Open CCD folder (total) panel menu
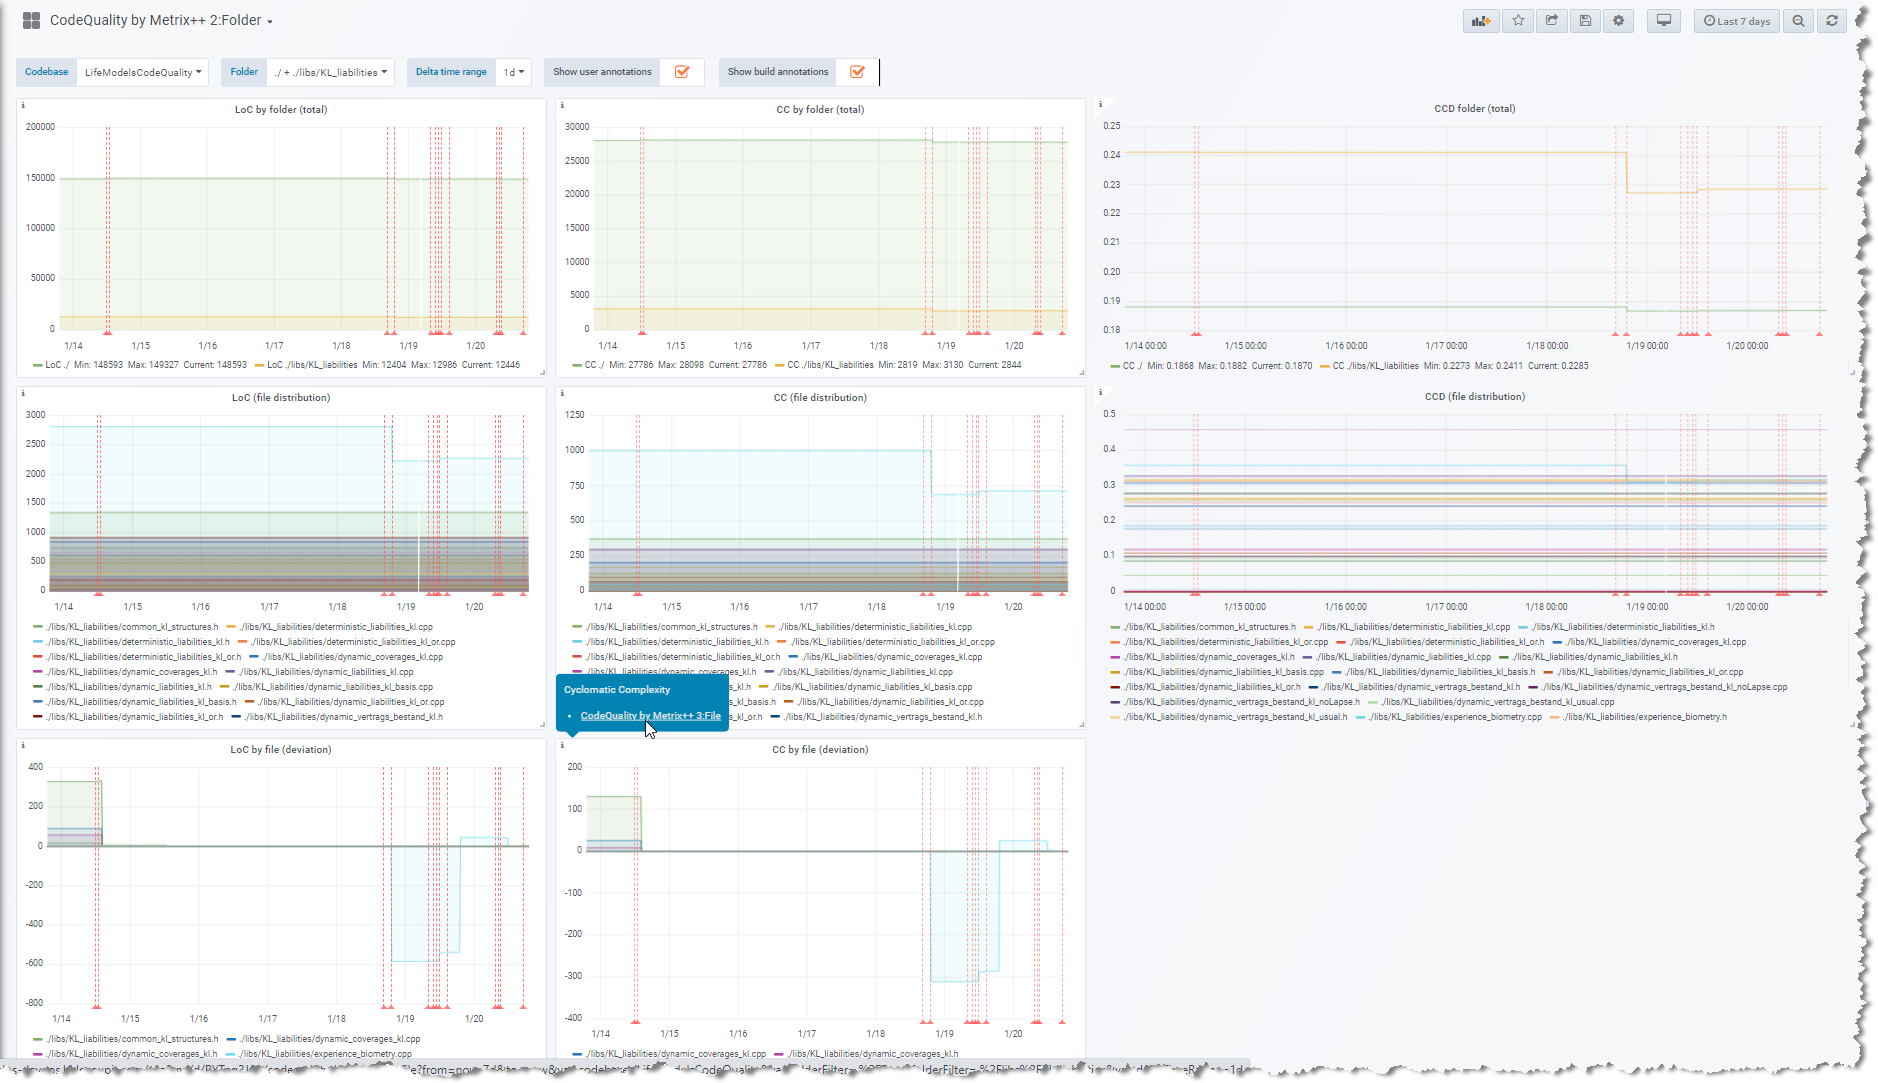1878x1083 pixels. (x=1474, y=108)
